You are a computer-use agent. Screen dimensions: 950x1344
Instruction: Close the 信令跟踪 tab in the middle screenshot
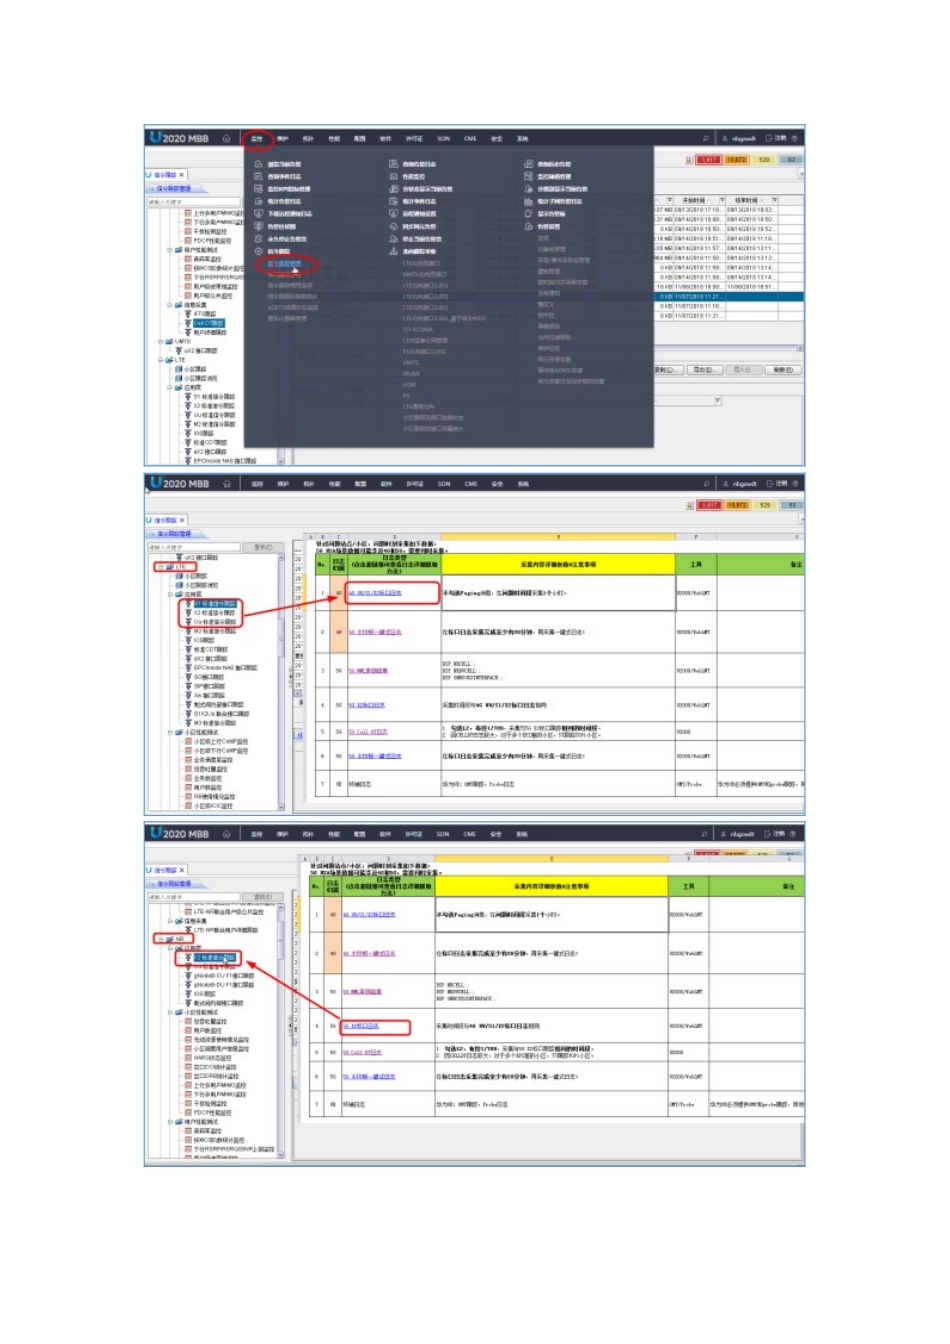pyautogui.click(x=182, y=521)
